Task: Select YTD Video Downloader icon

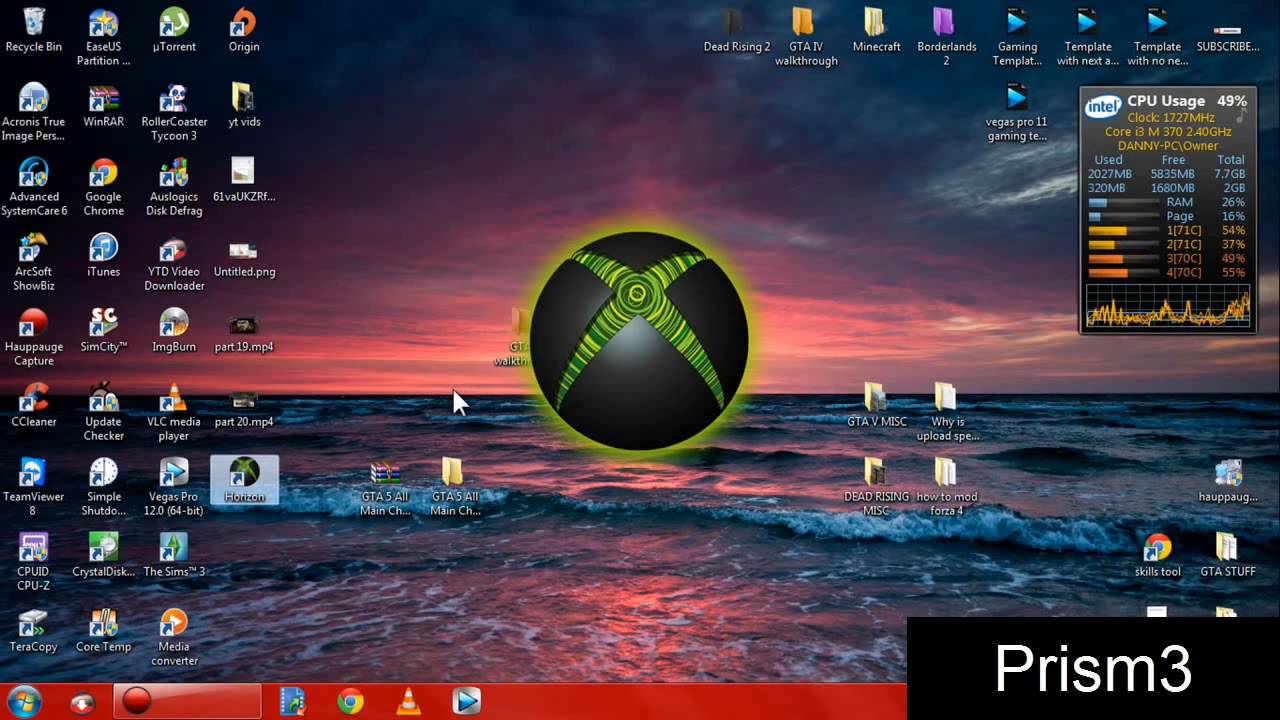Action: [x=174, y=262]
